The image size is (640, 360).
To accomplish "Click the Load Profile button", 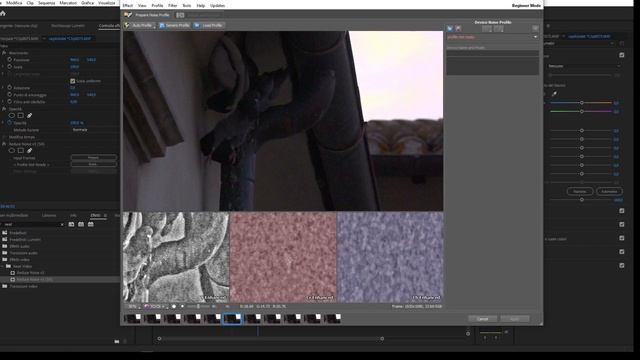I will [x=209, y=25].
